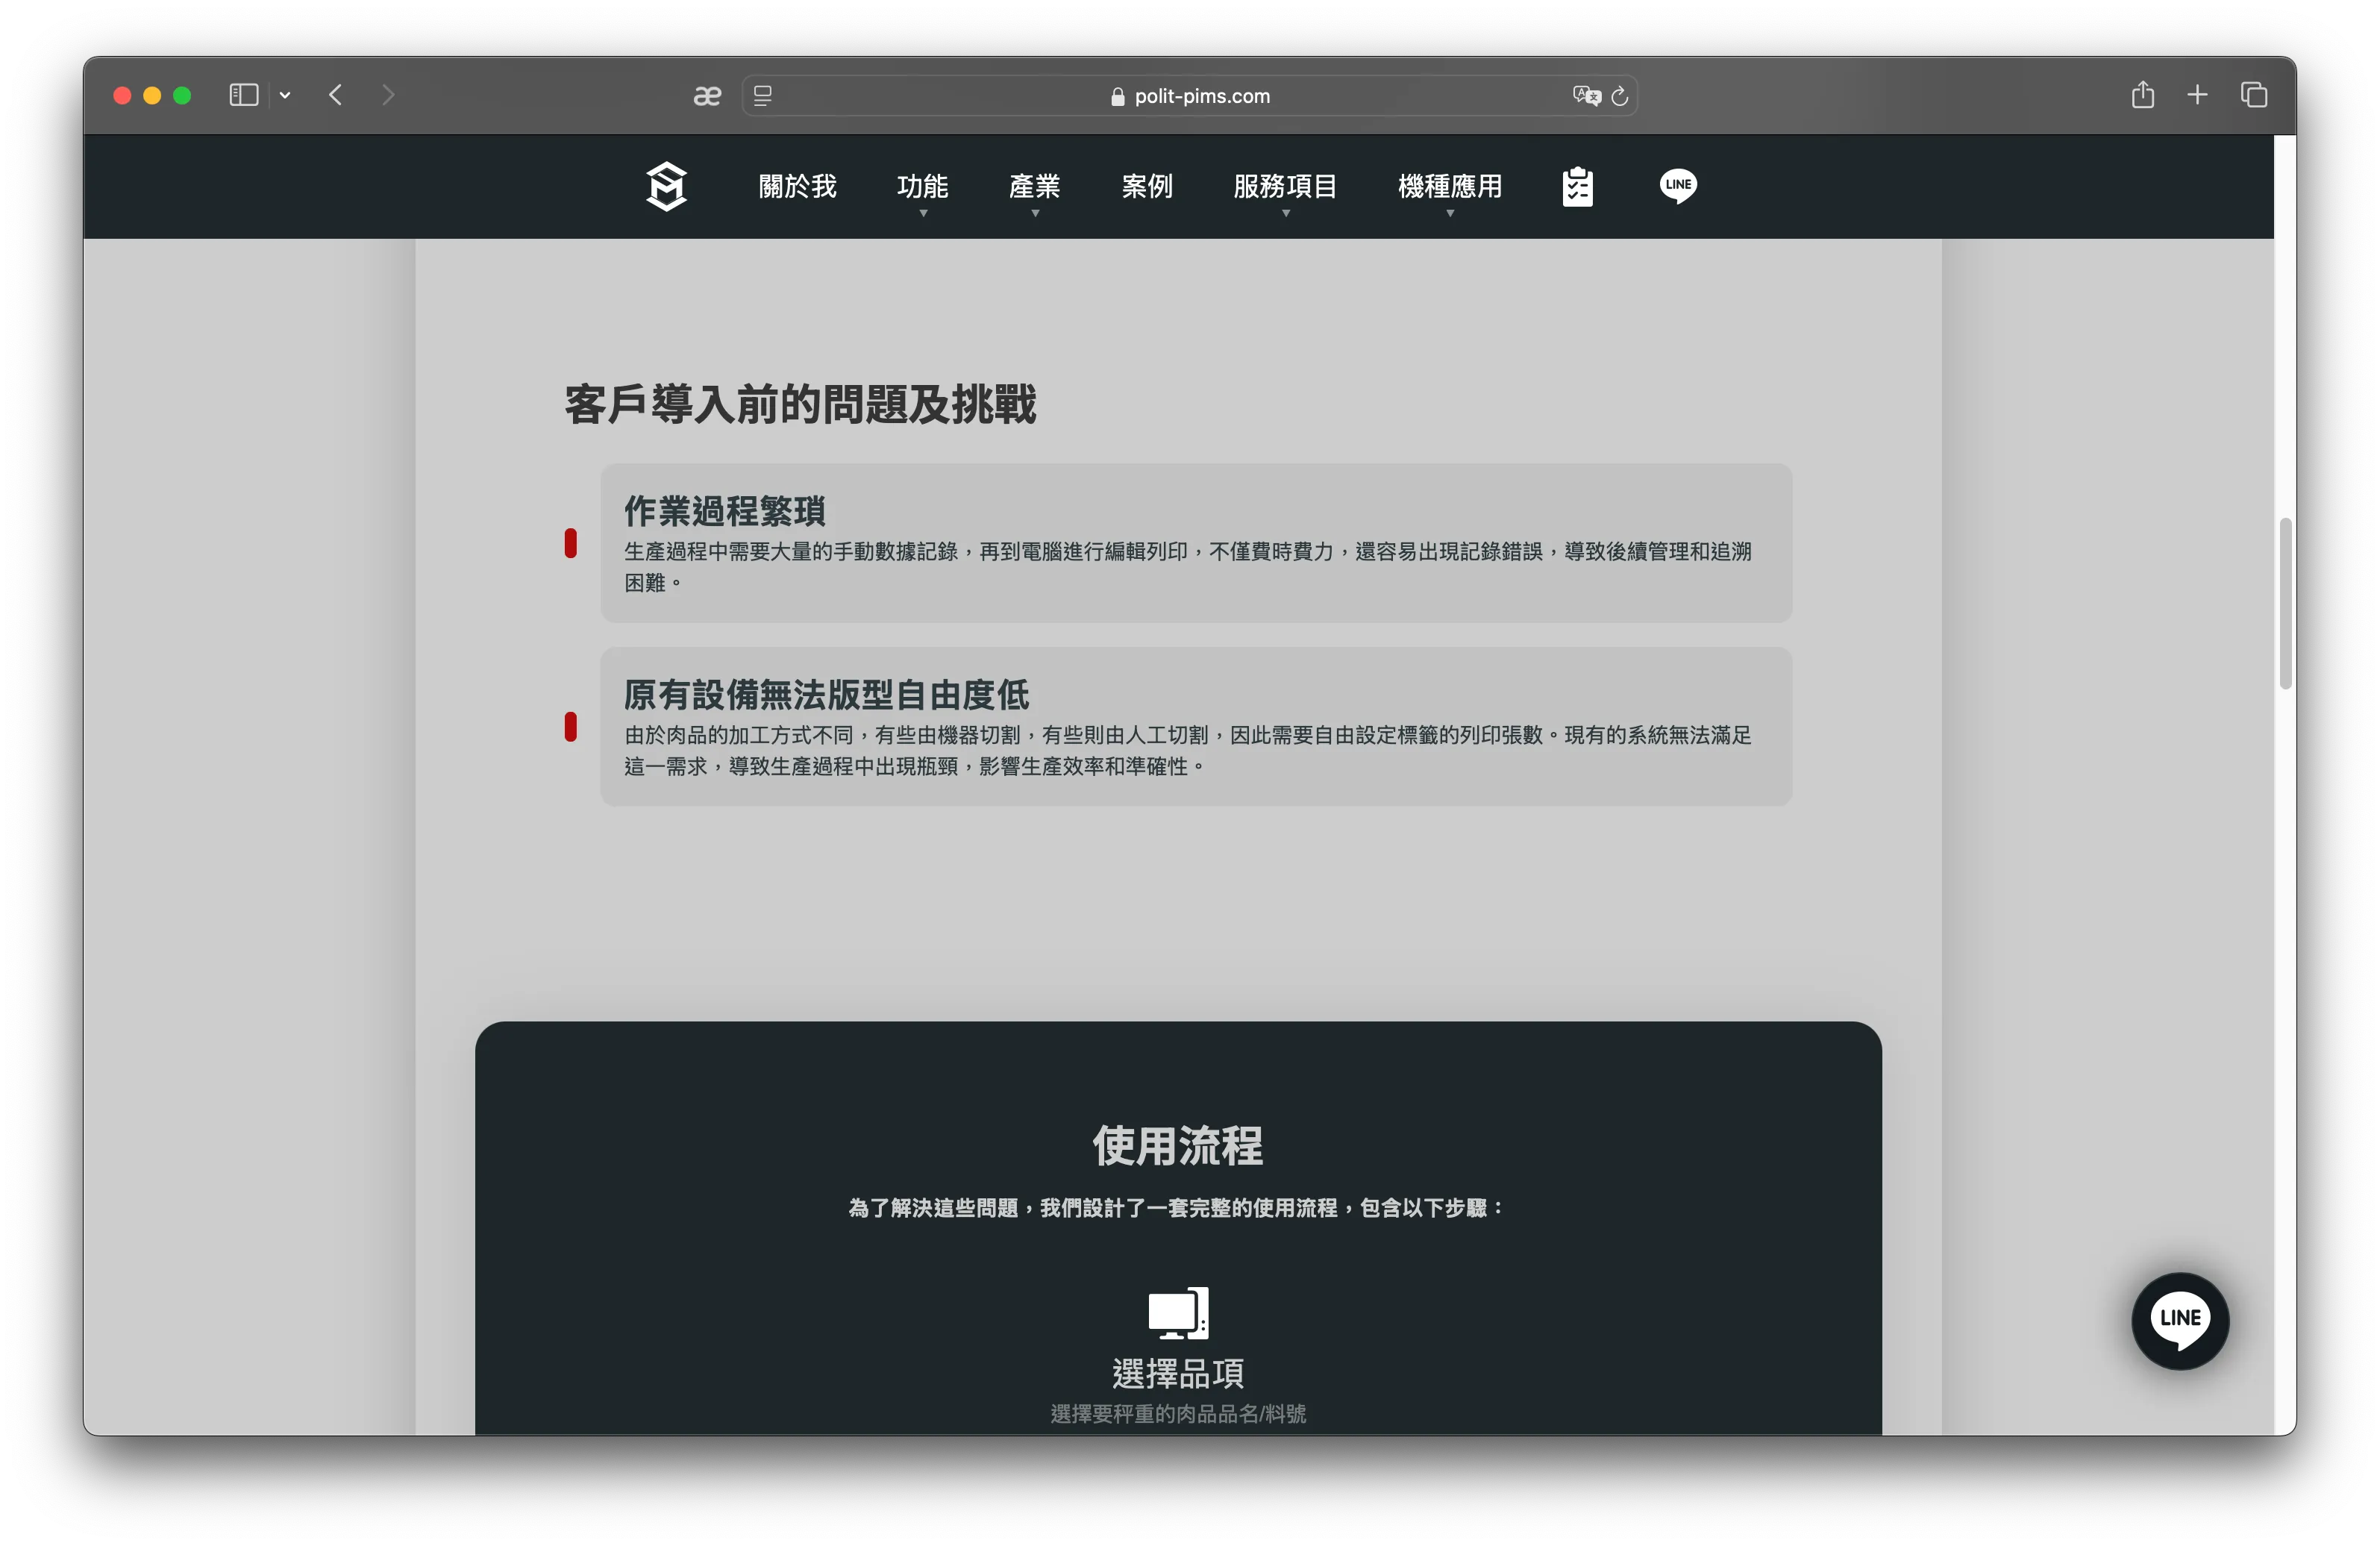Open a new tab
This screenshot has width=2380, height=1546.
click(2197, 95)
